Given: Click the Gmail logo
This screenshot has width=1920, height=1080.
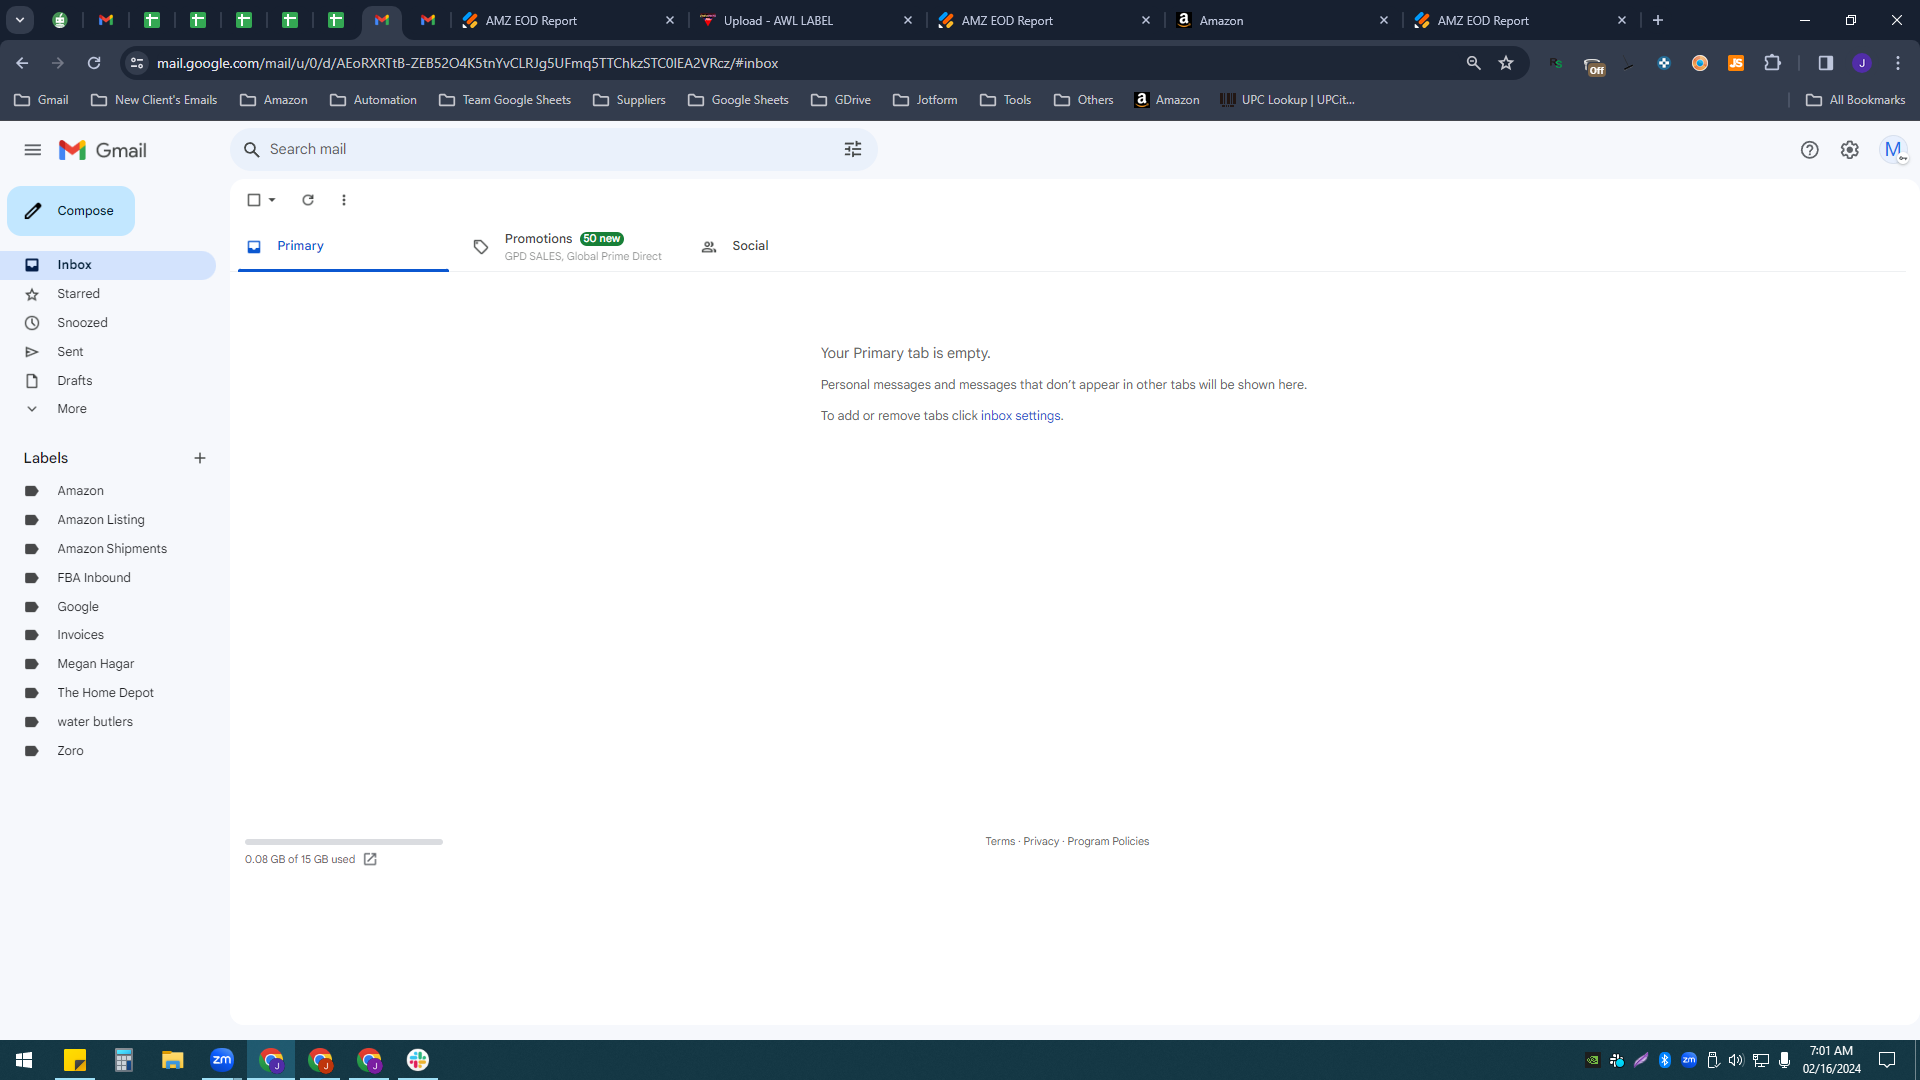Looking at the screenshot, I should tap(103, 150).
